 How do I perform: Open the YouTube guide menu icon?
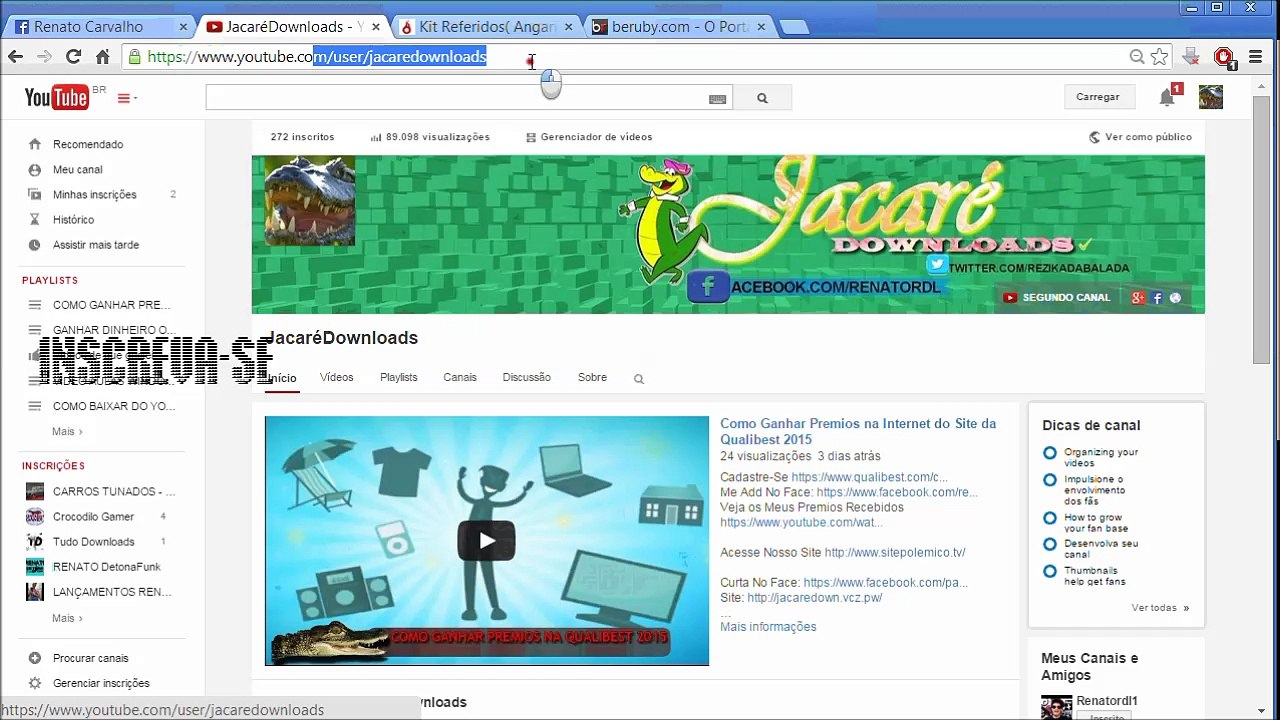pos(127,98)
